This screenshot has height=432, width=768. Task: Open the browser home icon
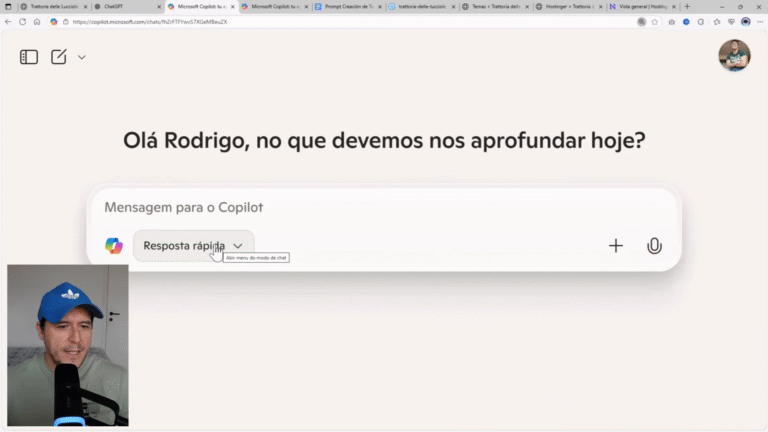coord(37,22)
